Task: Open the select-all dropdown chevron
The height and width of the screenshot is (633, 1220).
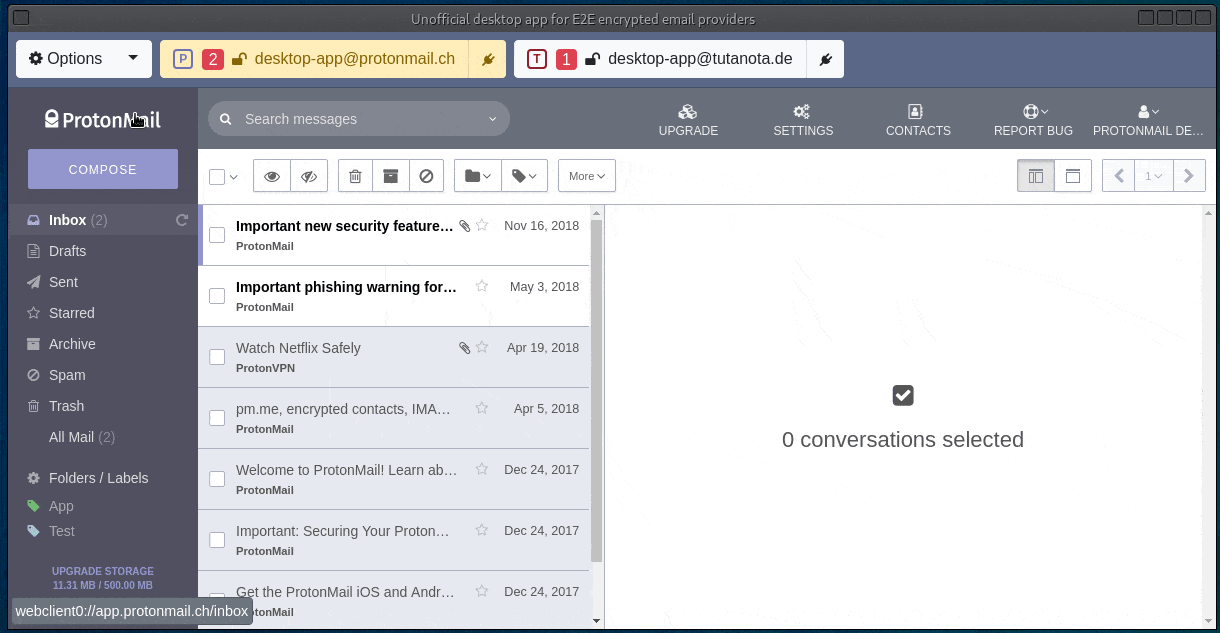Action: tap(234, 177)
